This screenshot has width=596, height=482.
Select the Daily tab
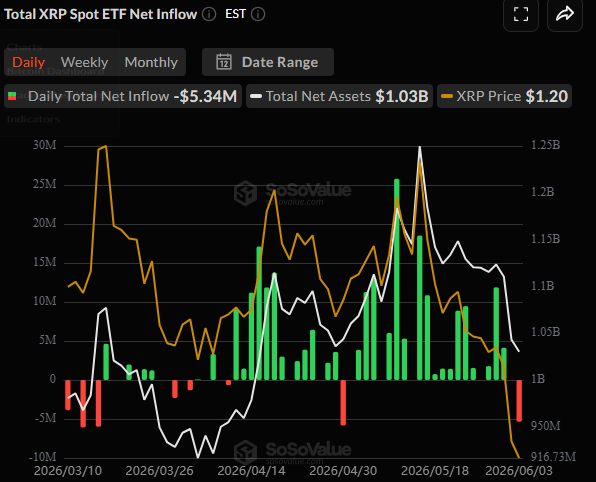point(29,62)
